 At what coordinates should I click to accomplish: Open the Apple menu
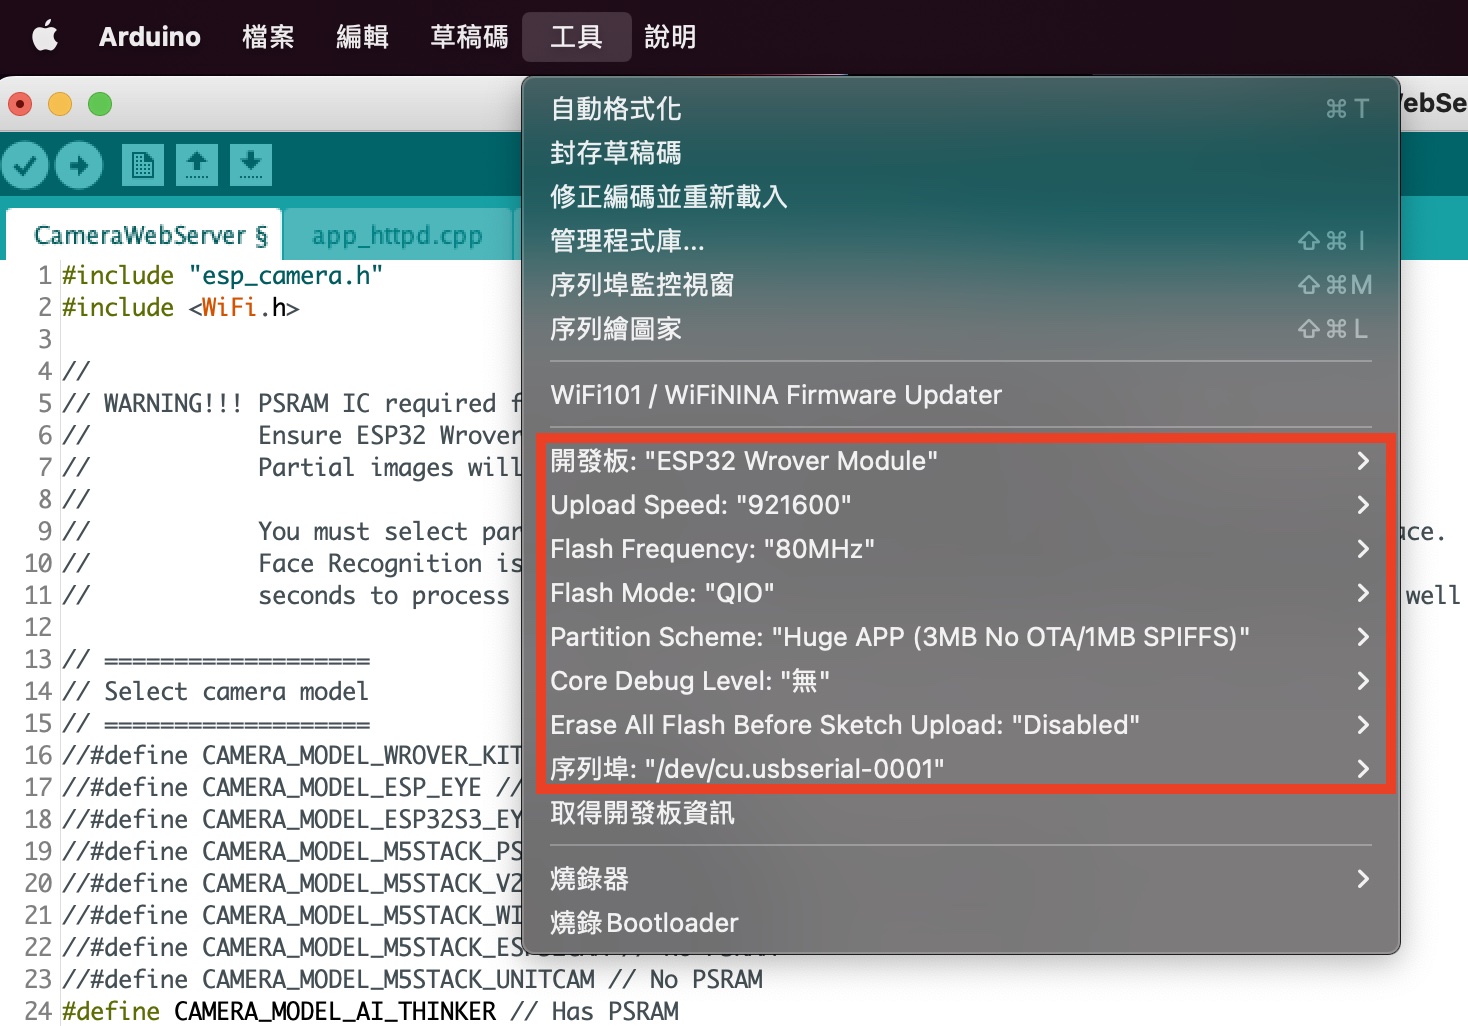tap(45, 37)
